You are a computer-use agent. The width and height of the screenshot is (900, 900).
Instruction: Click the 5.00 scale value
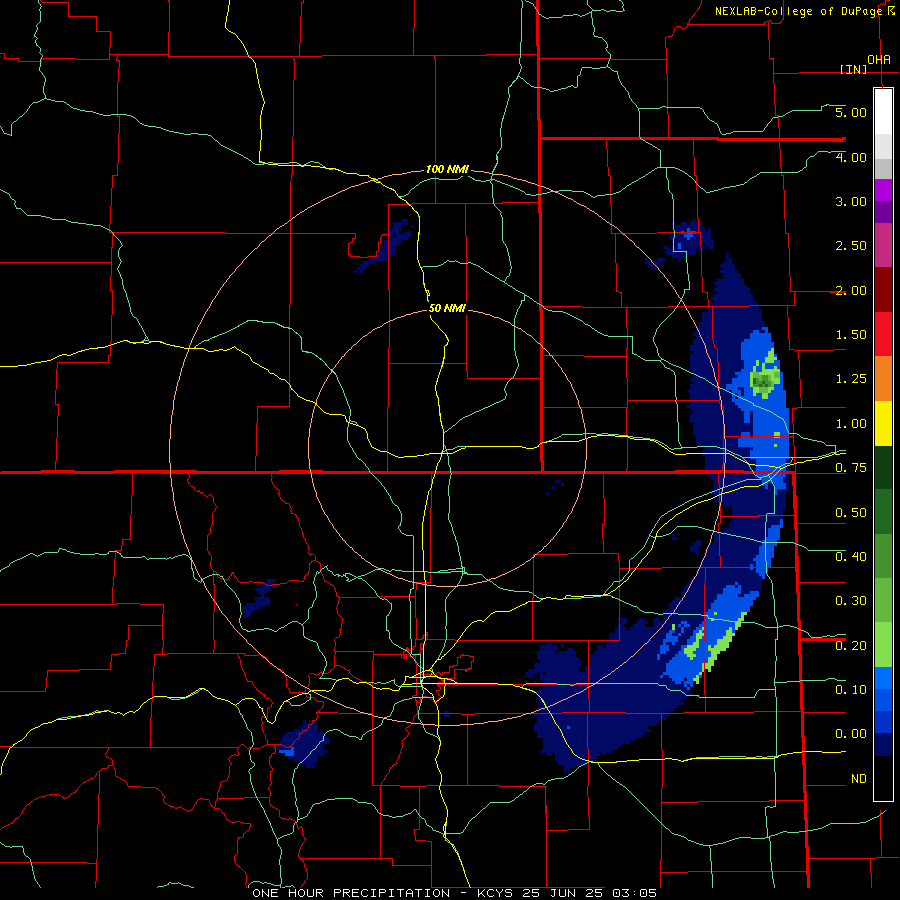(851, 112)
